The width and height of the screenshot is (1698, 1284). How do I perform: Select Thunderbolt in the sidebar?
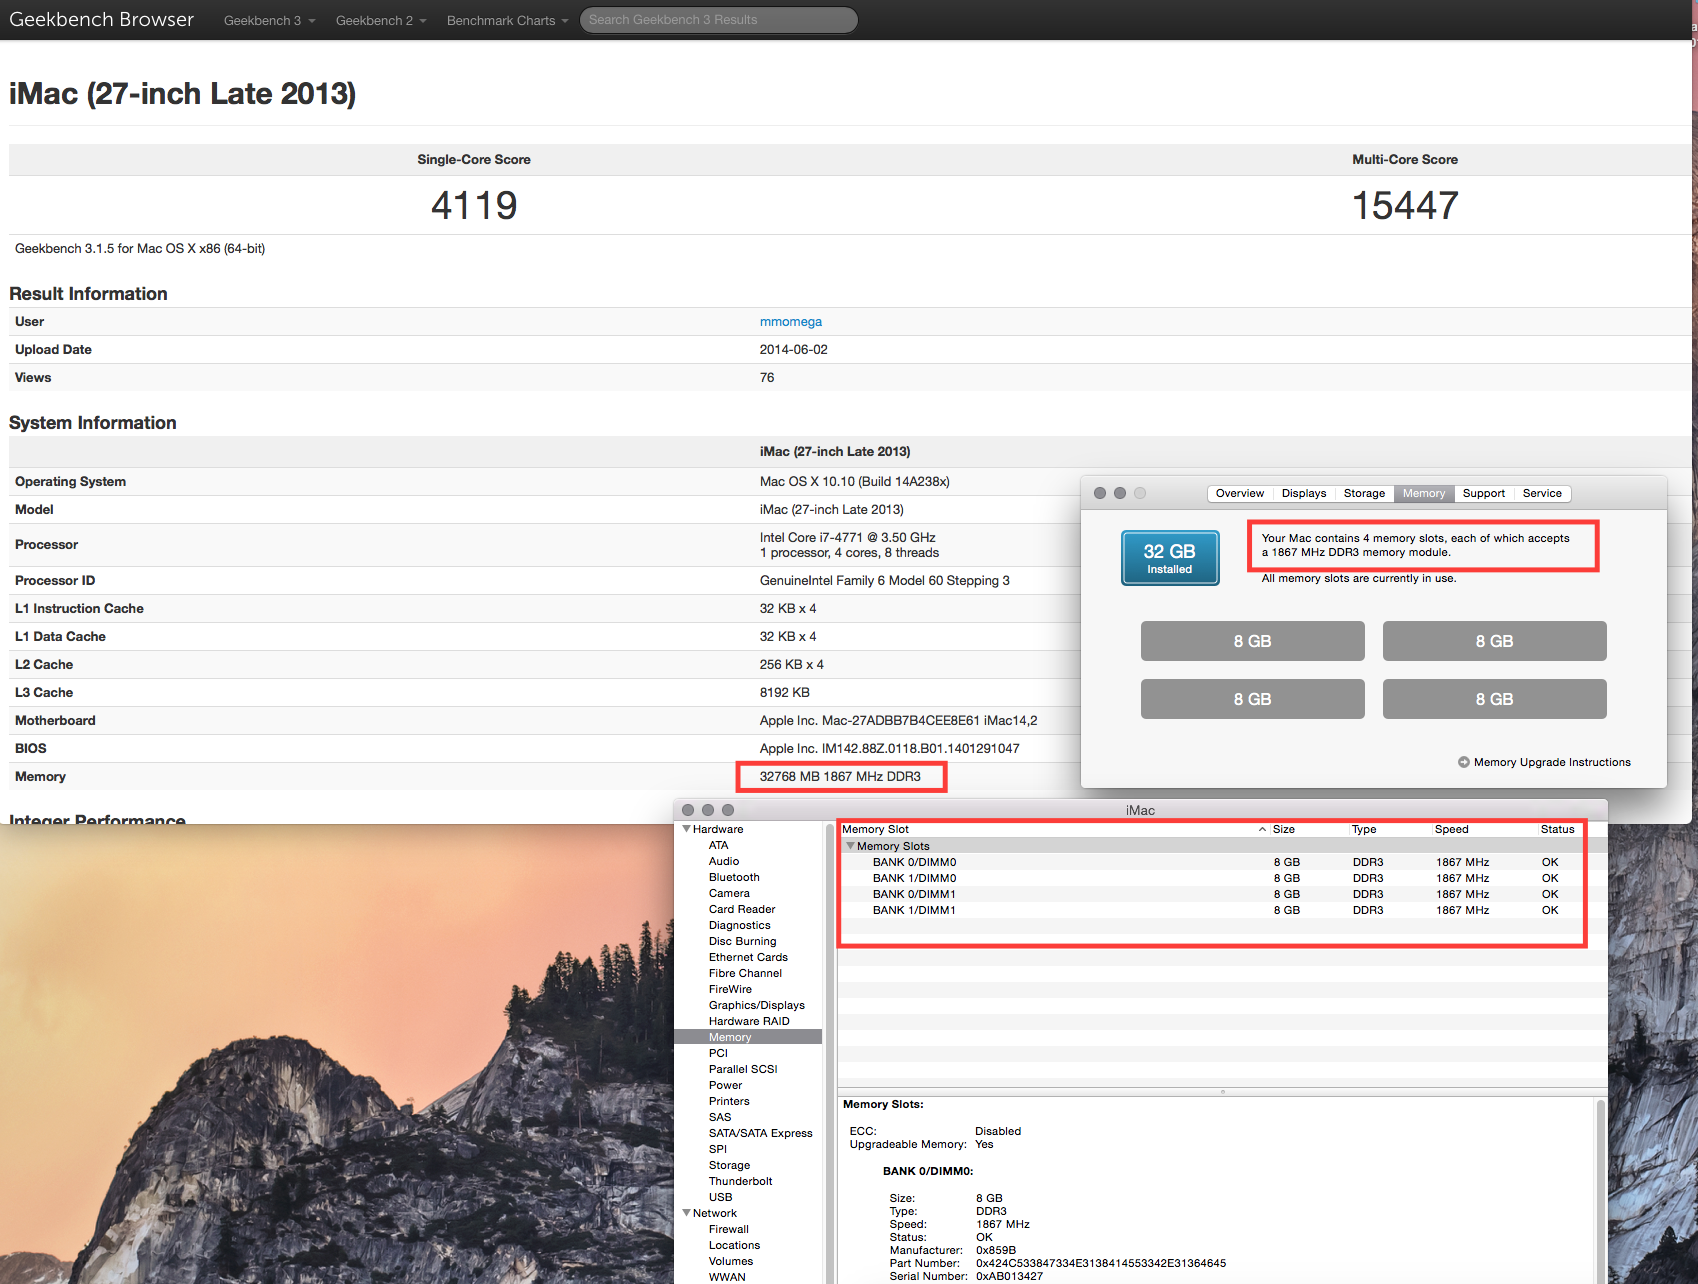point(740,1181)
